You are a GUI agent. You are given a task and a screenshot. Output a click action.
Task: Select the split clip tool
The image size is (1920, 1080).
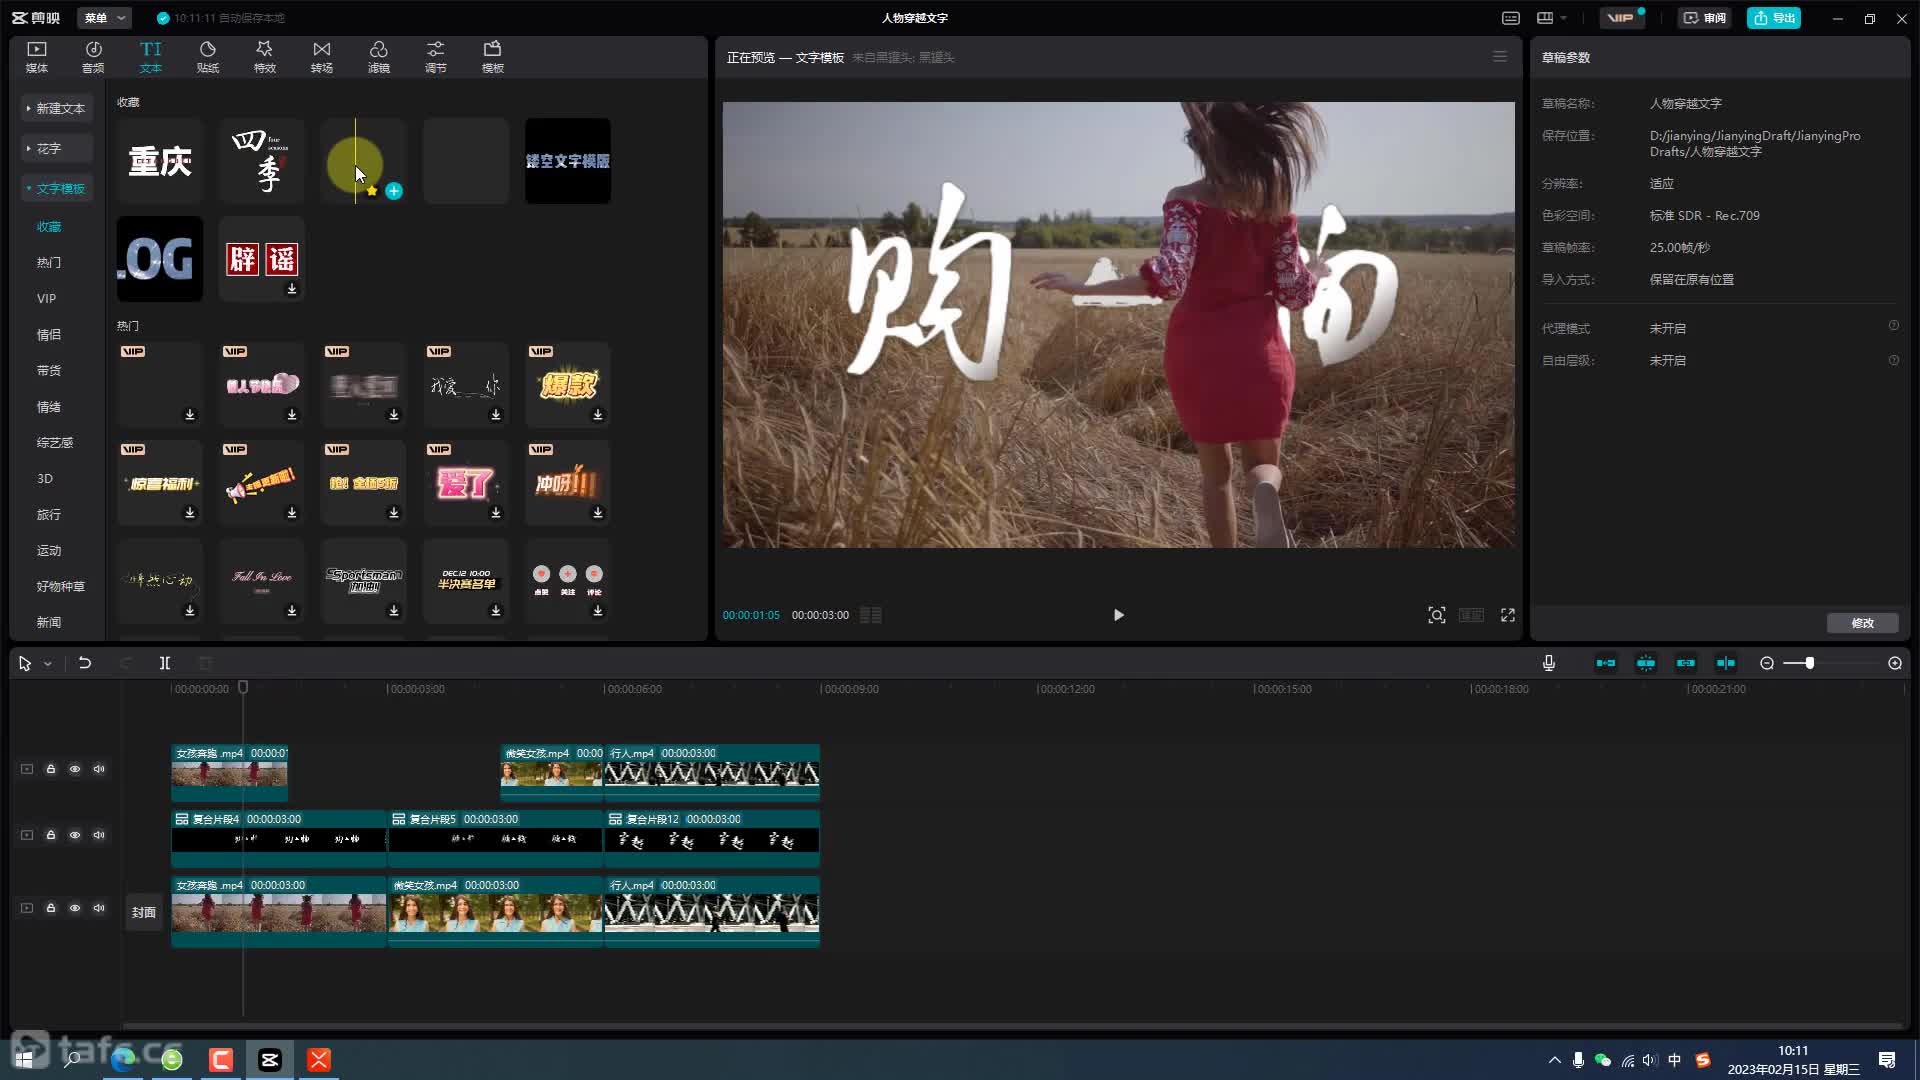coord(165,663)
